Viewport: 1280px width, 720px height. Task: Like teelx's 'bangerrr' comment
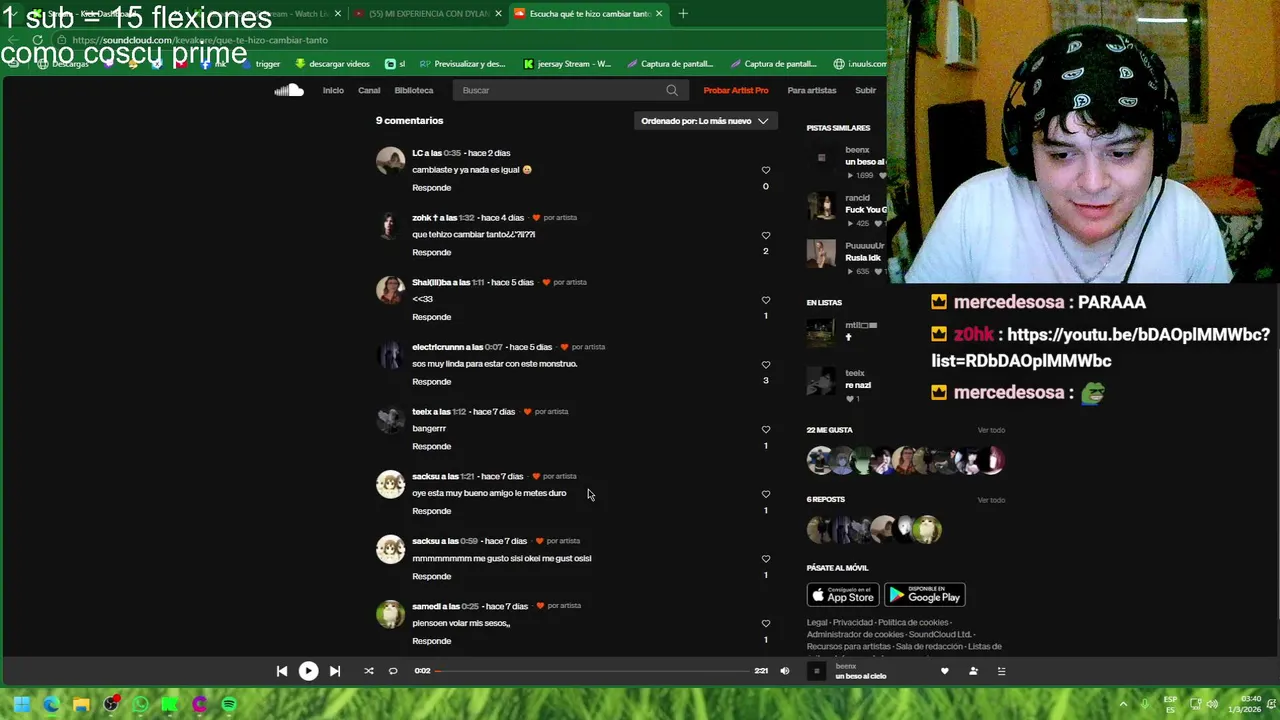(x=766, y=429)
